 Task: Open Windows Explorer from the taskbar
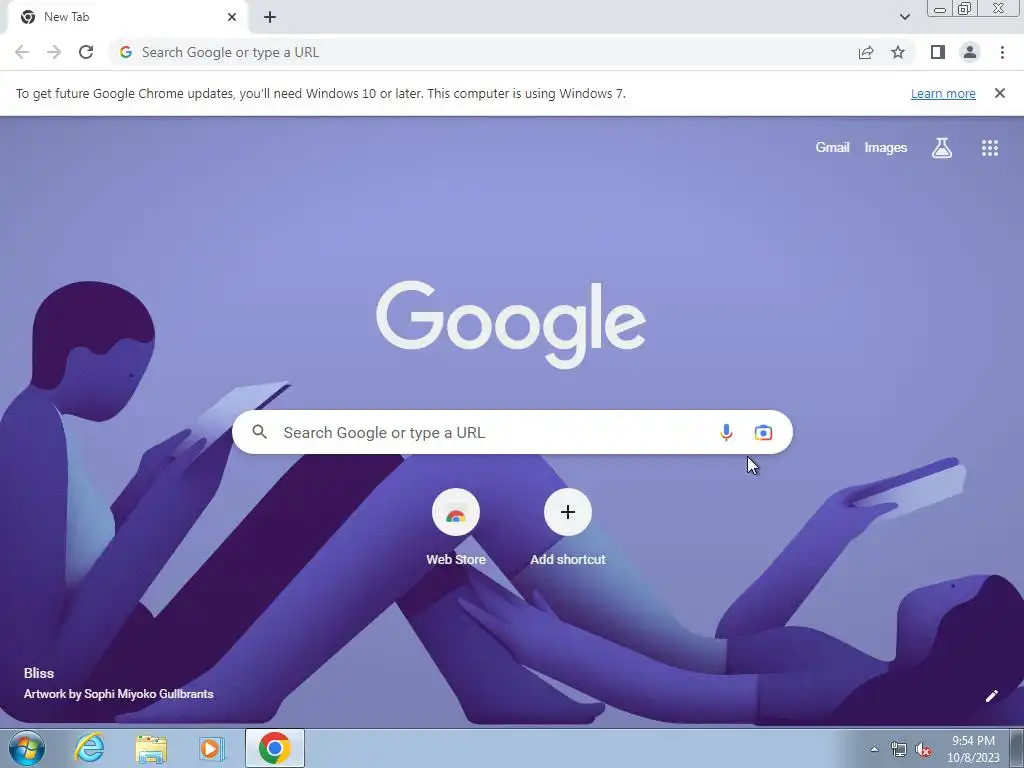[151, 748]
